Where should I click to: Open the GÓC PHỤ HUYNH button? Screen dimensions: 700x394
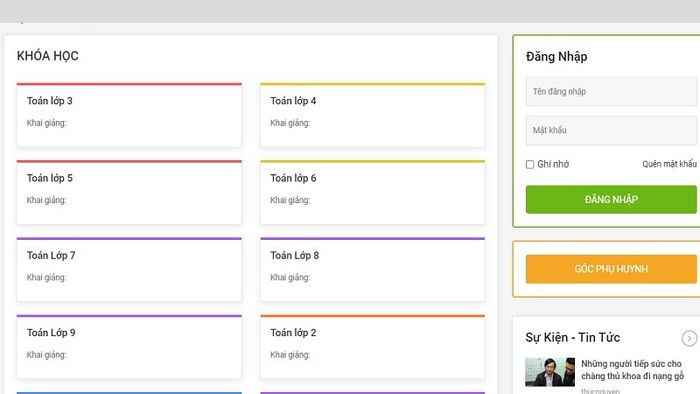611,269
